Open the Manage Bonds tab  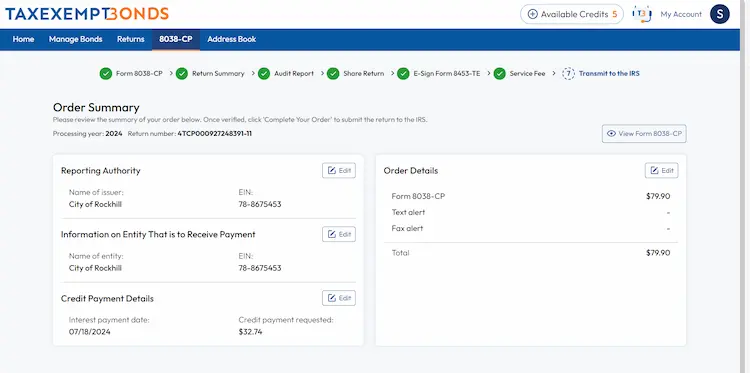coord(76,39)
